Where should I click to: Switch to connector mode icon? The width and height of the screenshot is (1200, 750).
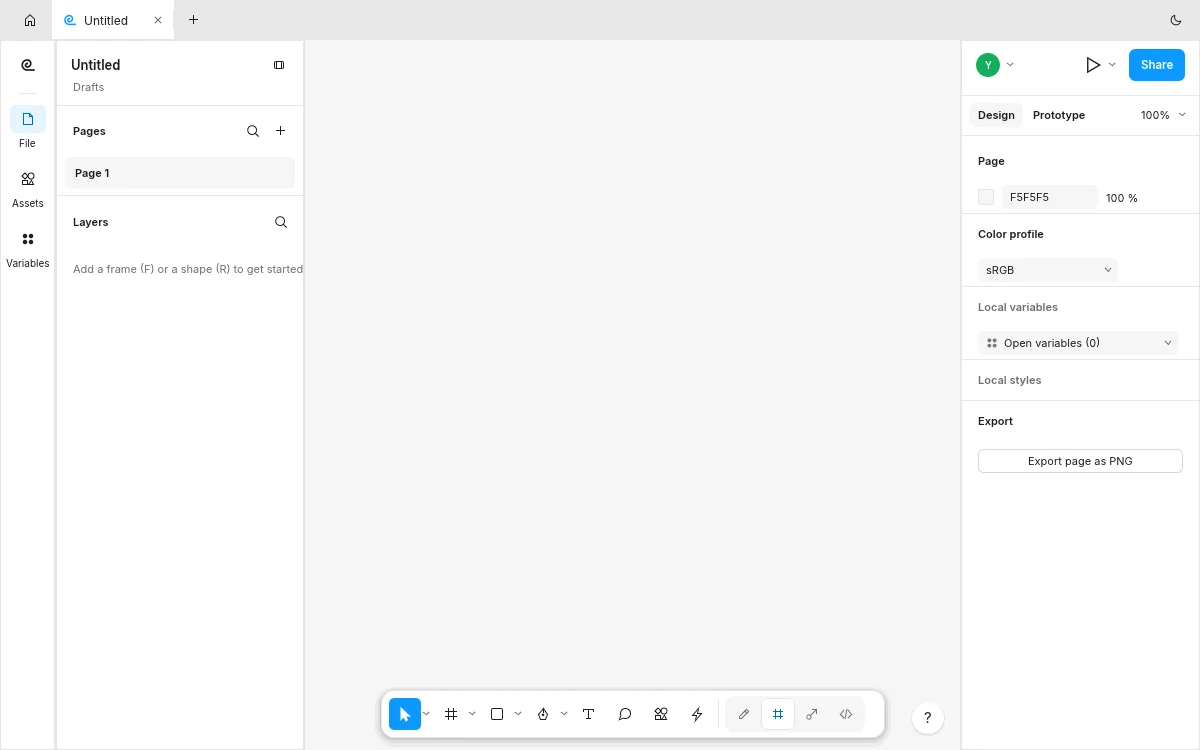812,714
